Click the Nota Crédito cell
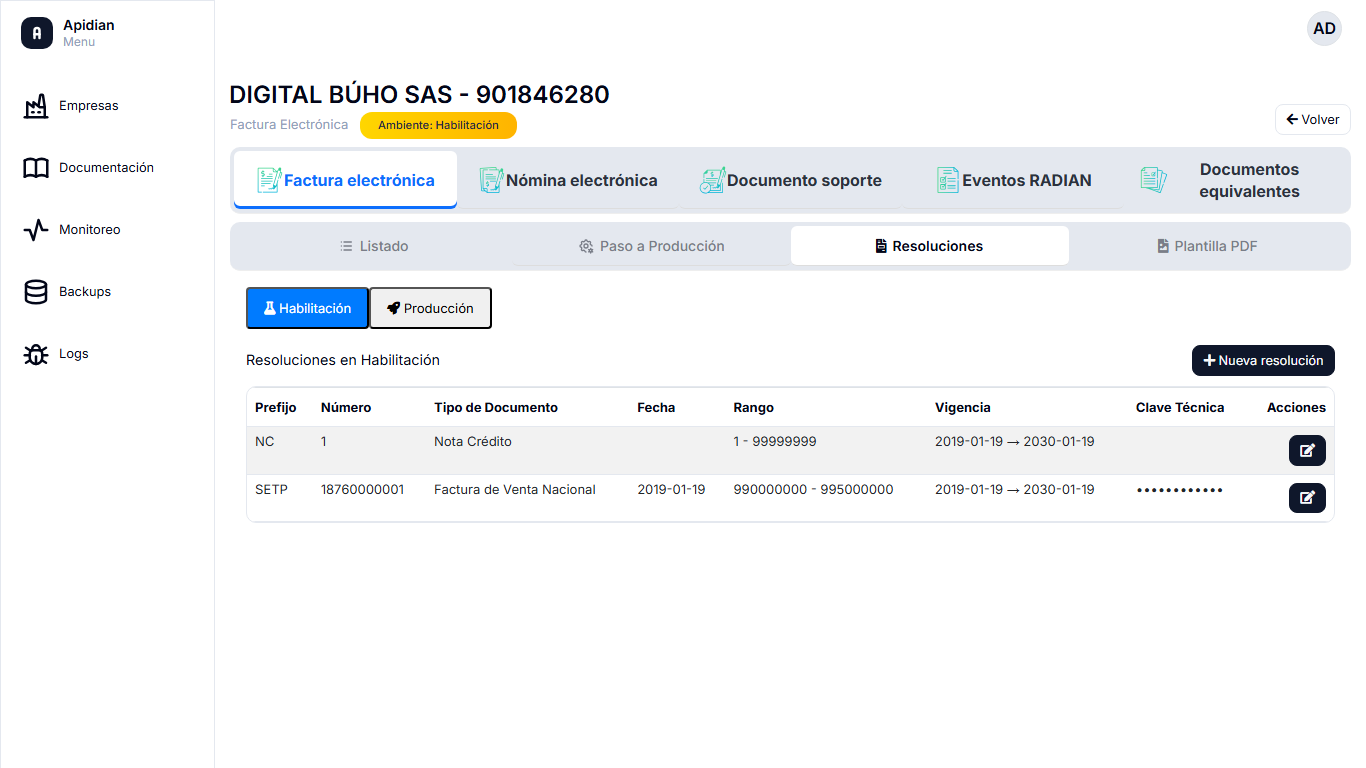This screenshot has width=1366, height=768. (473, 441)
